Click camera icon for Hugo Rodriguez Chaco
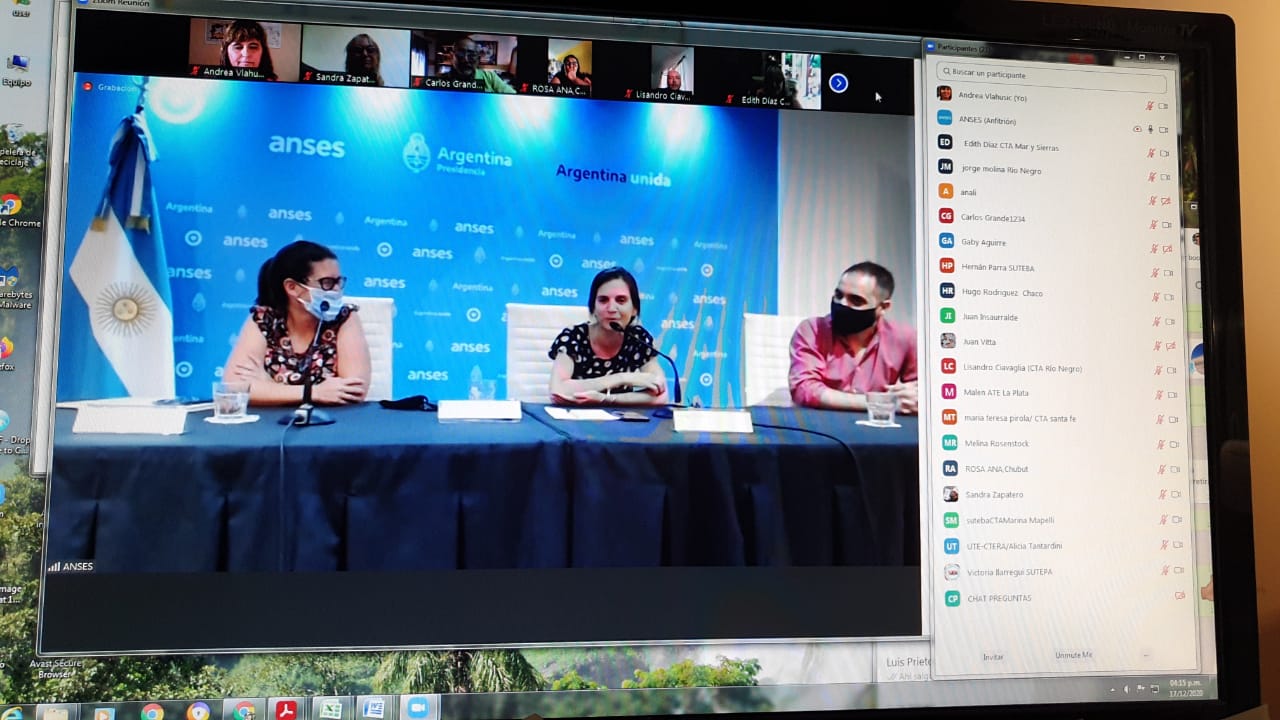The height and width of the screenshot is (720, 1280). tap(1169, 298)
